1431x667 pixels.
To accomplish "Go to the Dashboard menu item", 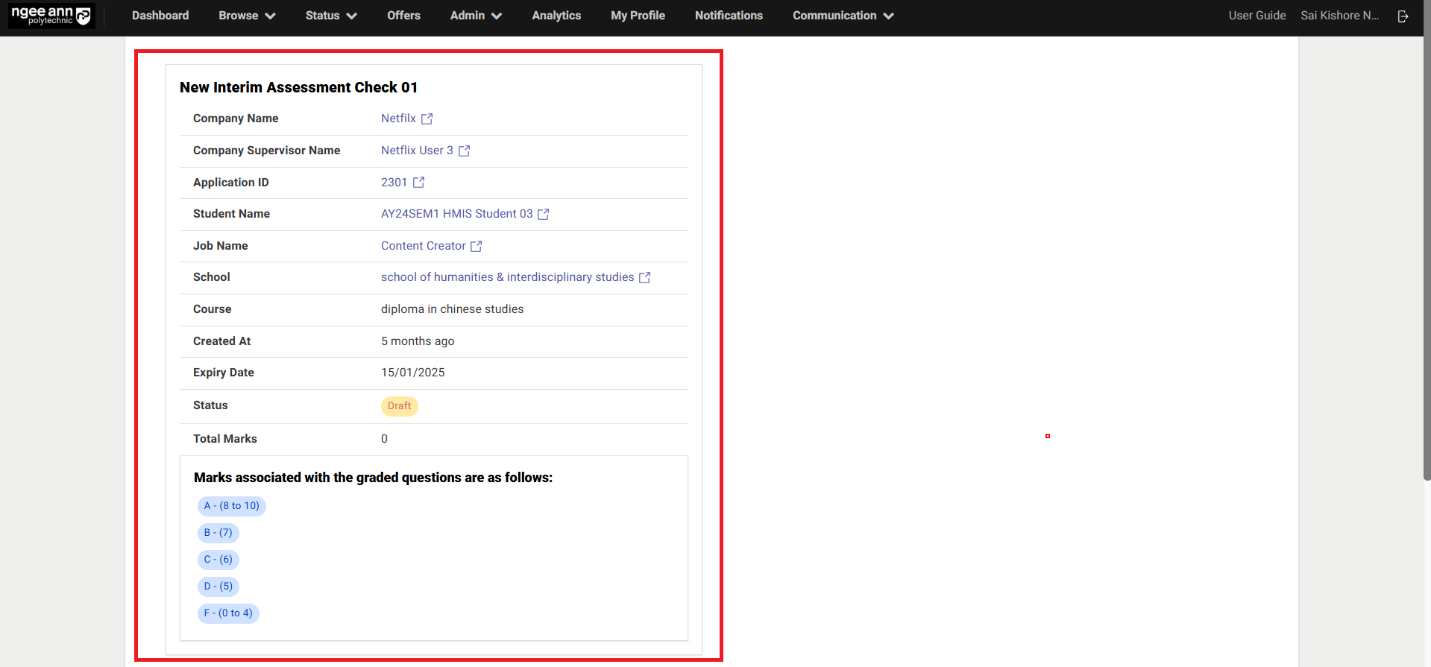I will coord(160,15).
